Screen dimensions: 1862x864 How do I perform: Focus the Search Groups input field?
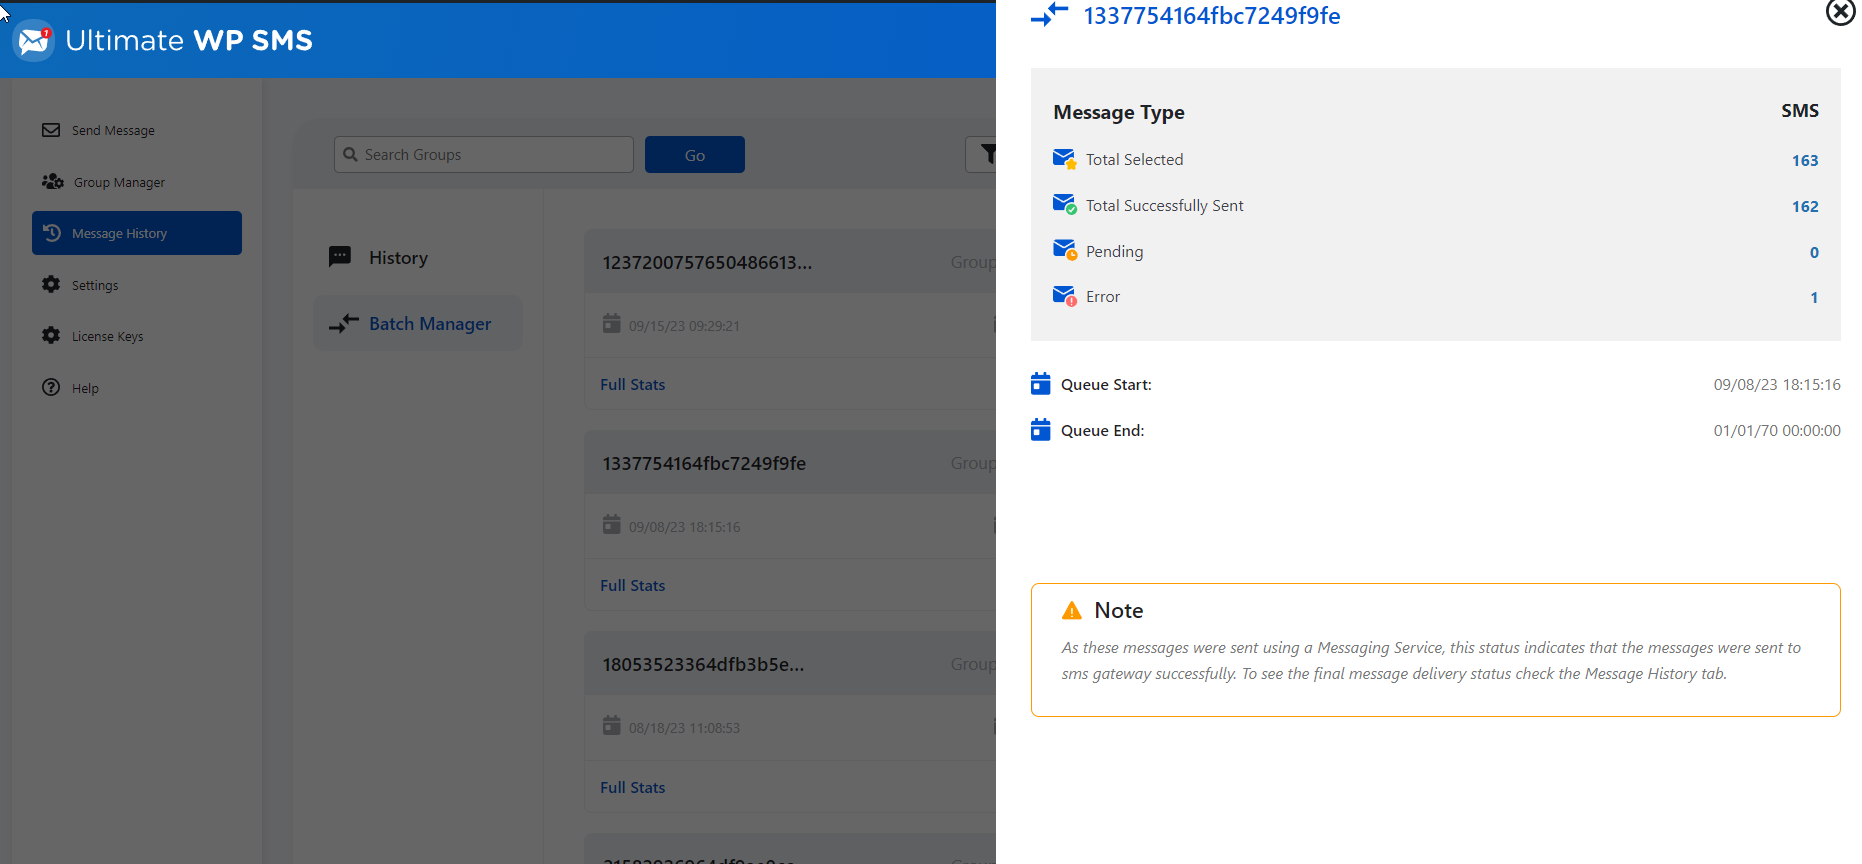pos(484,154)
